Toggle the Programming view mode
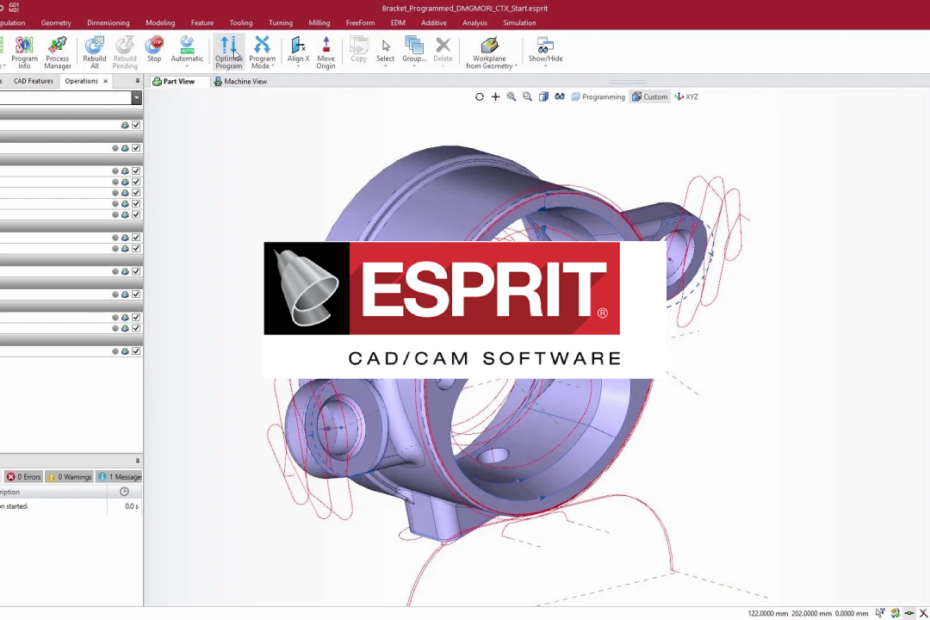Image resolution: width=930 pixels, height=620 pixels. point(598,97)
